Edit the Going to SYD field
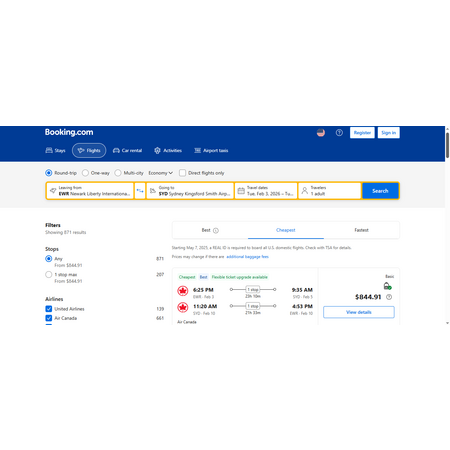450x450 pixels. coord(190,191)
